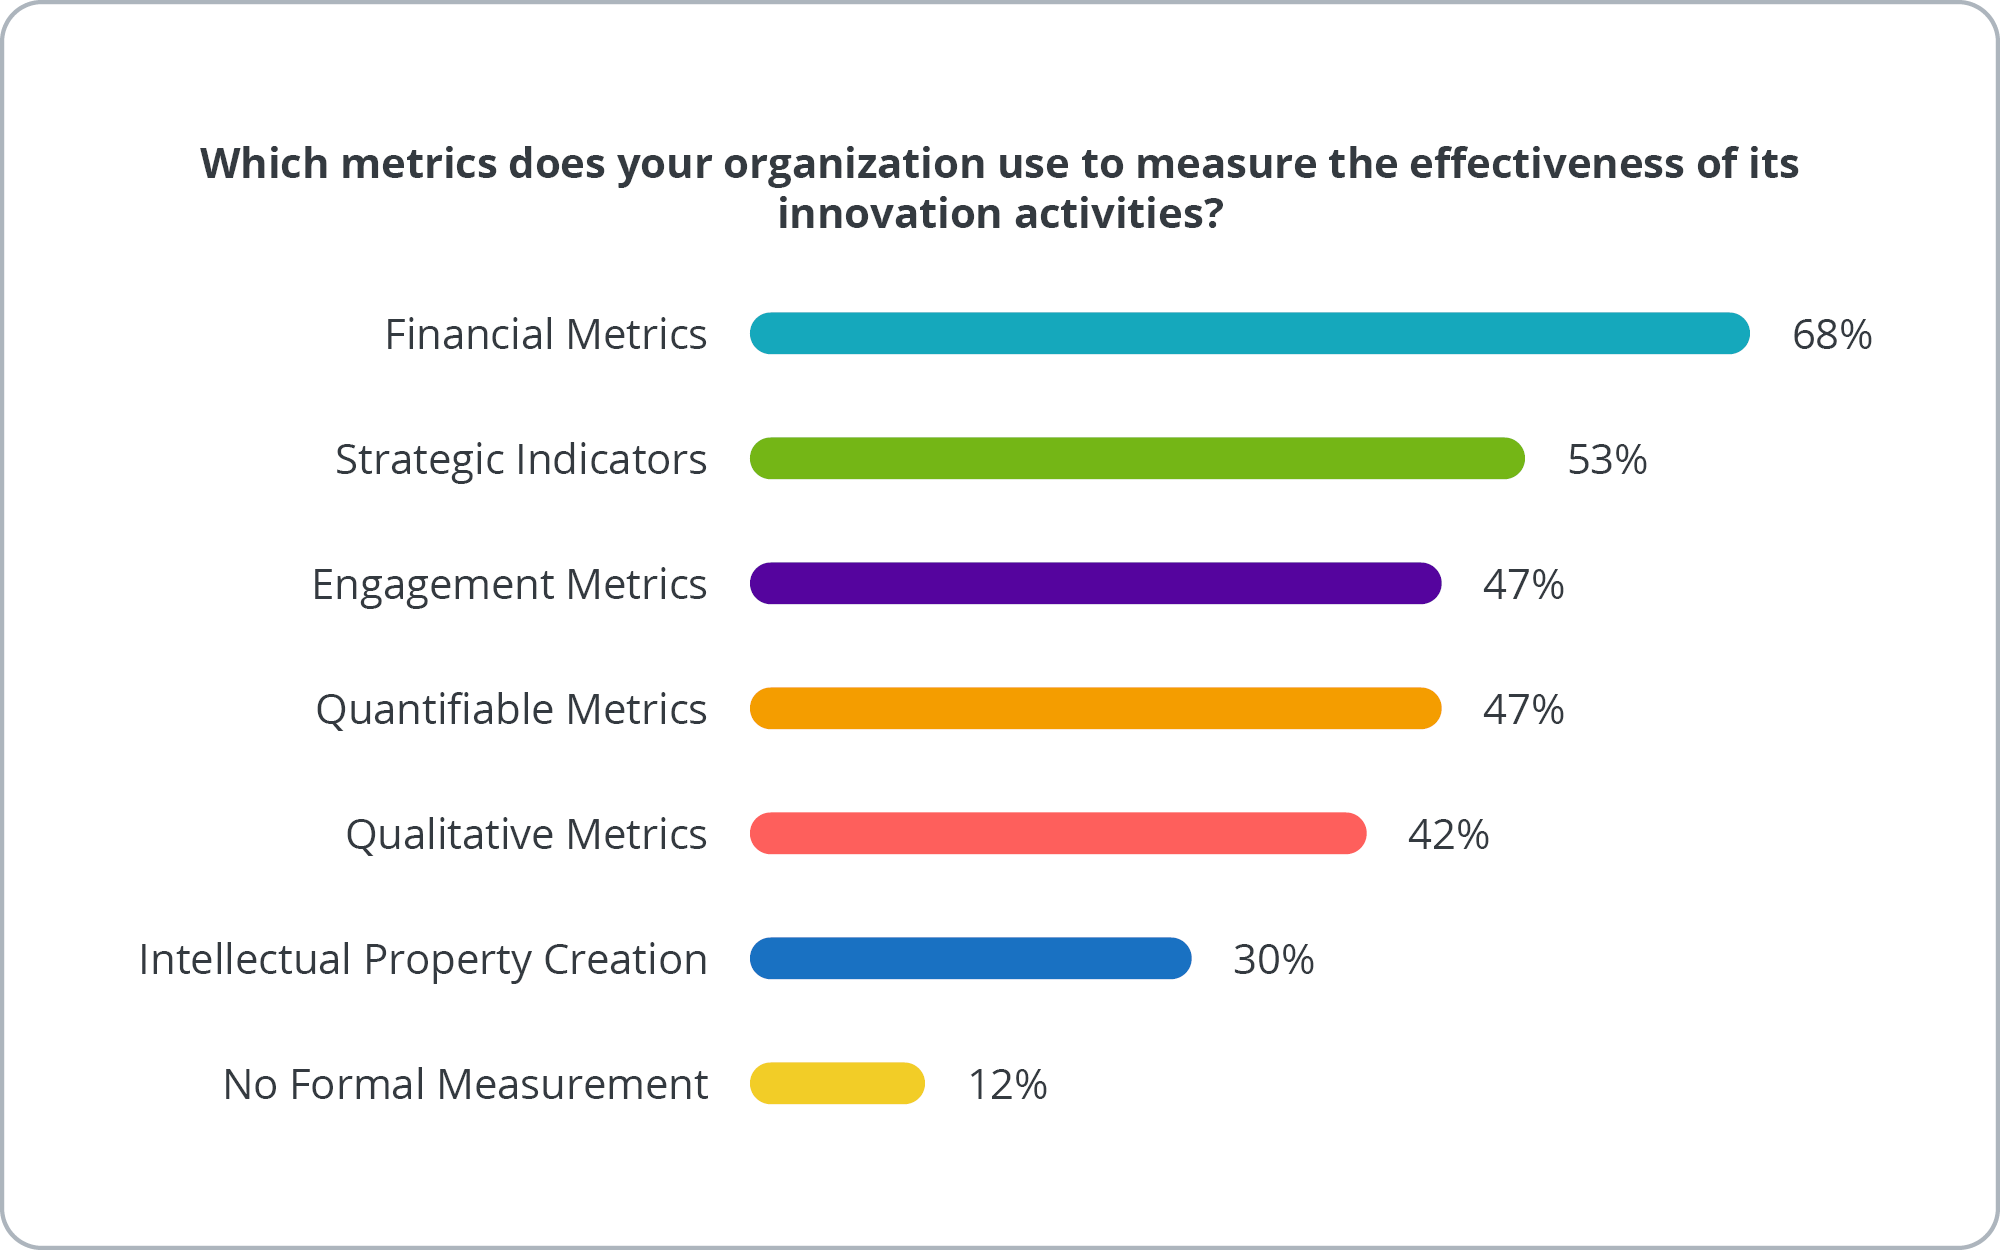The image size is (2000, 1250).
Task: Click the purple Engagement Metrics bar
Action: point(1095,583)
